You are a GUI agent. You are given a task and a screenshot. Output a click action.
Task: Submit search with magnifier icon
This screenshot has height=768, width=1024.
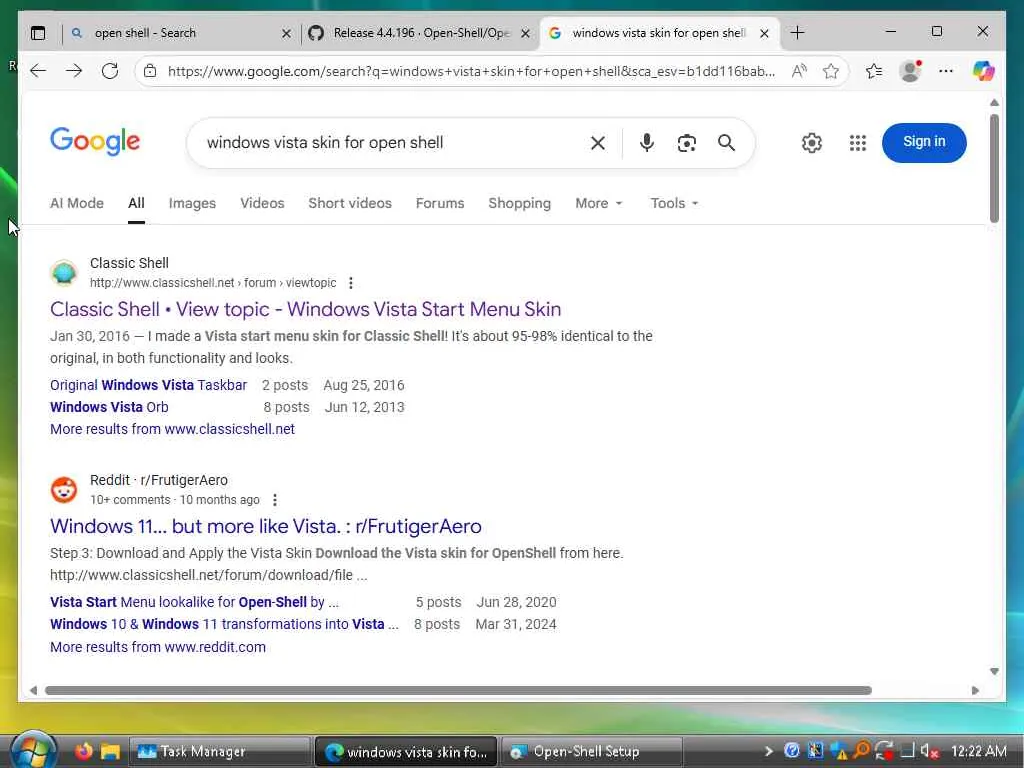point(726,143)
